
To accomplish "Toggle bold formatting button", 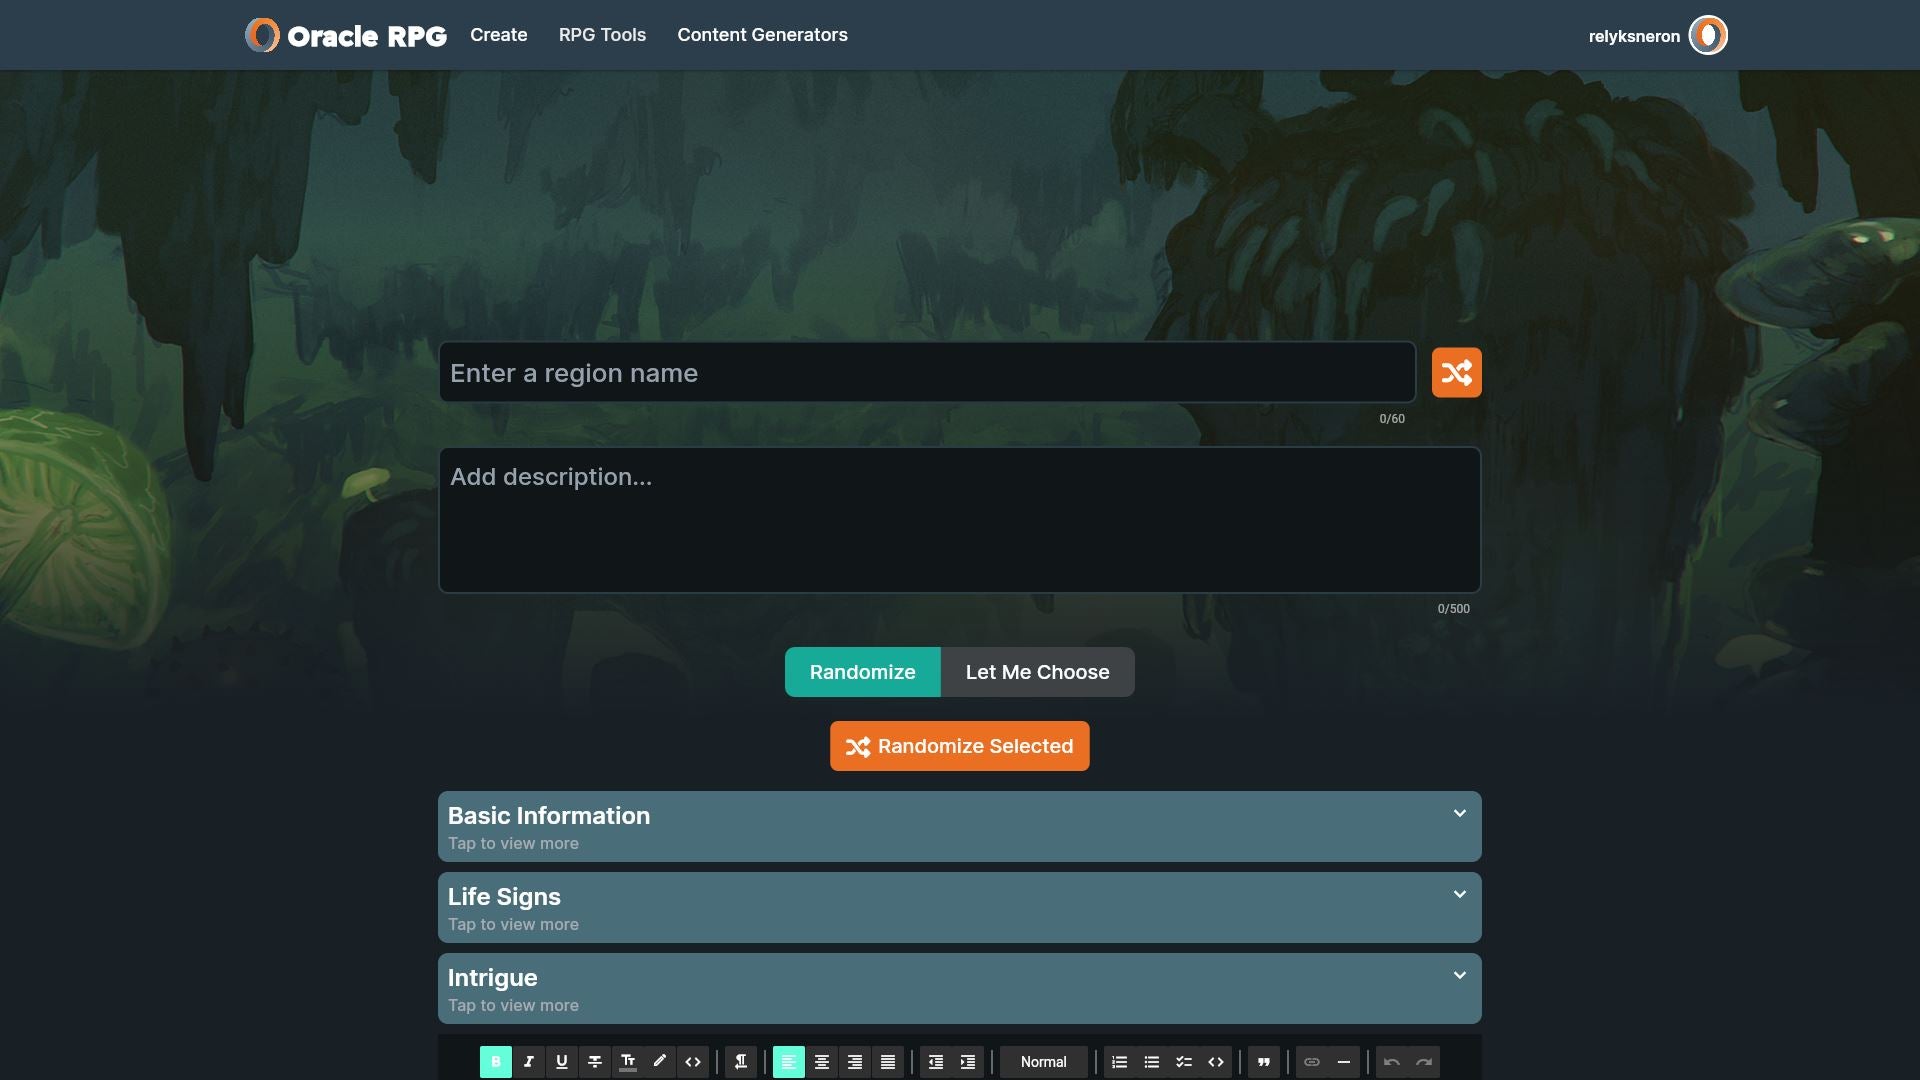I will tap(496, 1062).
